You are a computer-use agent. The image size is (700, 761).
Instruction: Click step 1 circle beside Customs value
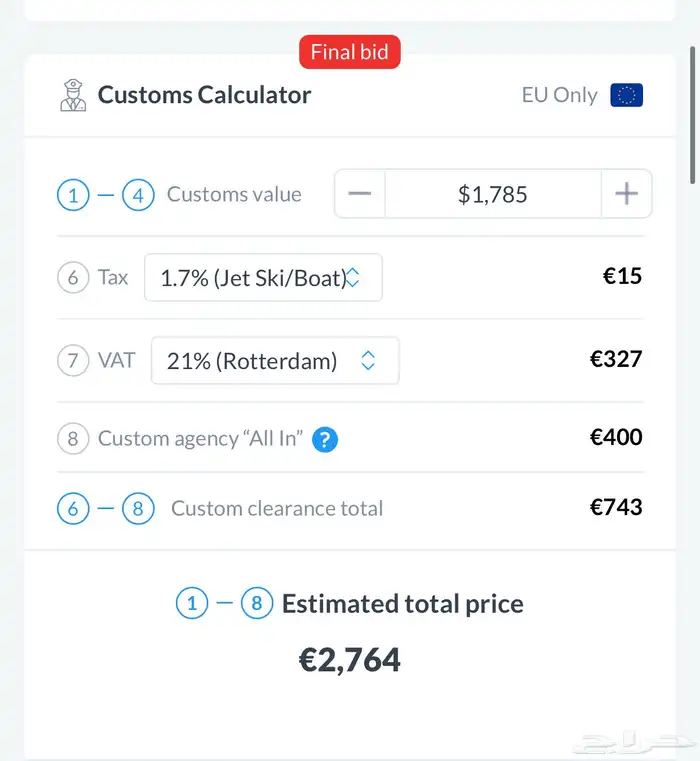click(73, 194)
